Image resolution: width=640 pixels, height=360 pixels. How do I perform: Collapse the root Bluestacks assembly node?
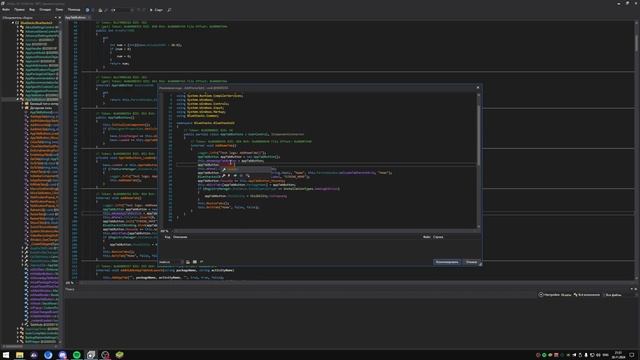[x=13, y=23]
